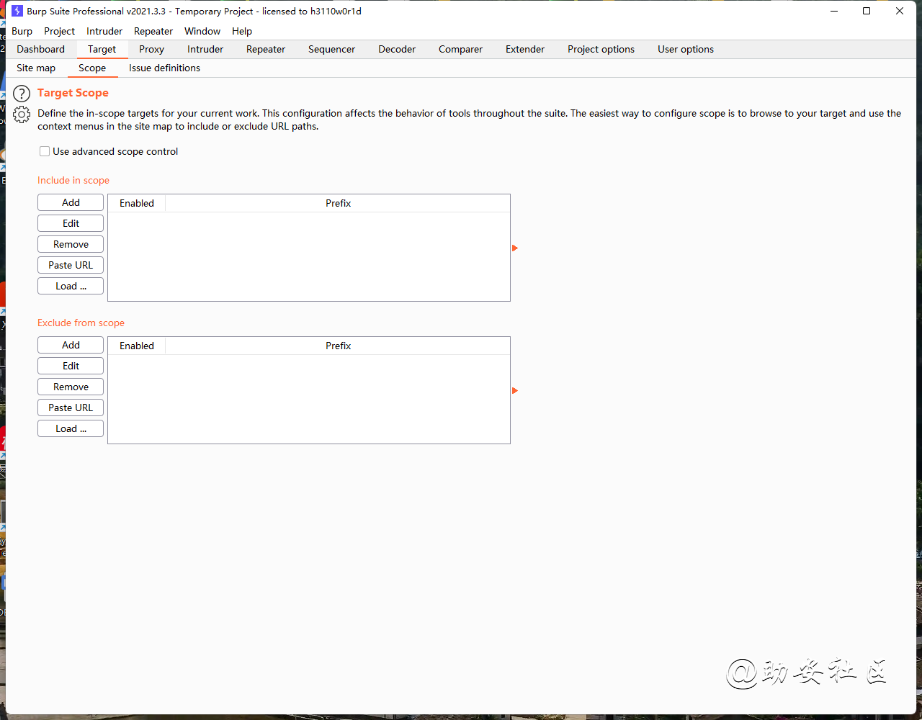
Task: Open the Project menu
Action: point(59,31)
